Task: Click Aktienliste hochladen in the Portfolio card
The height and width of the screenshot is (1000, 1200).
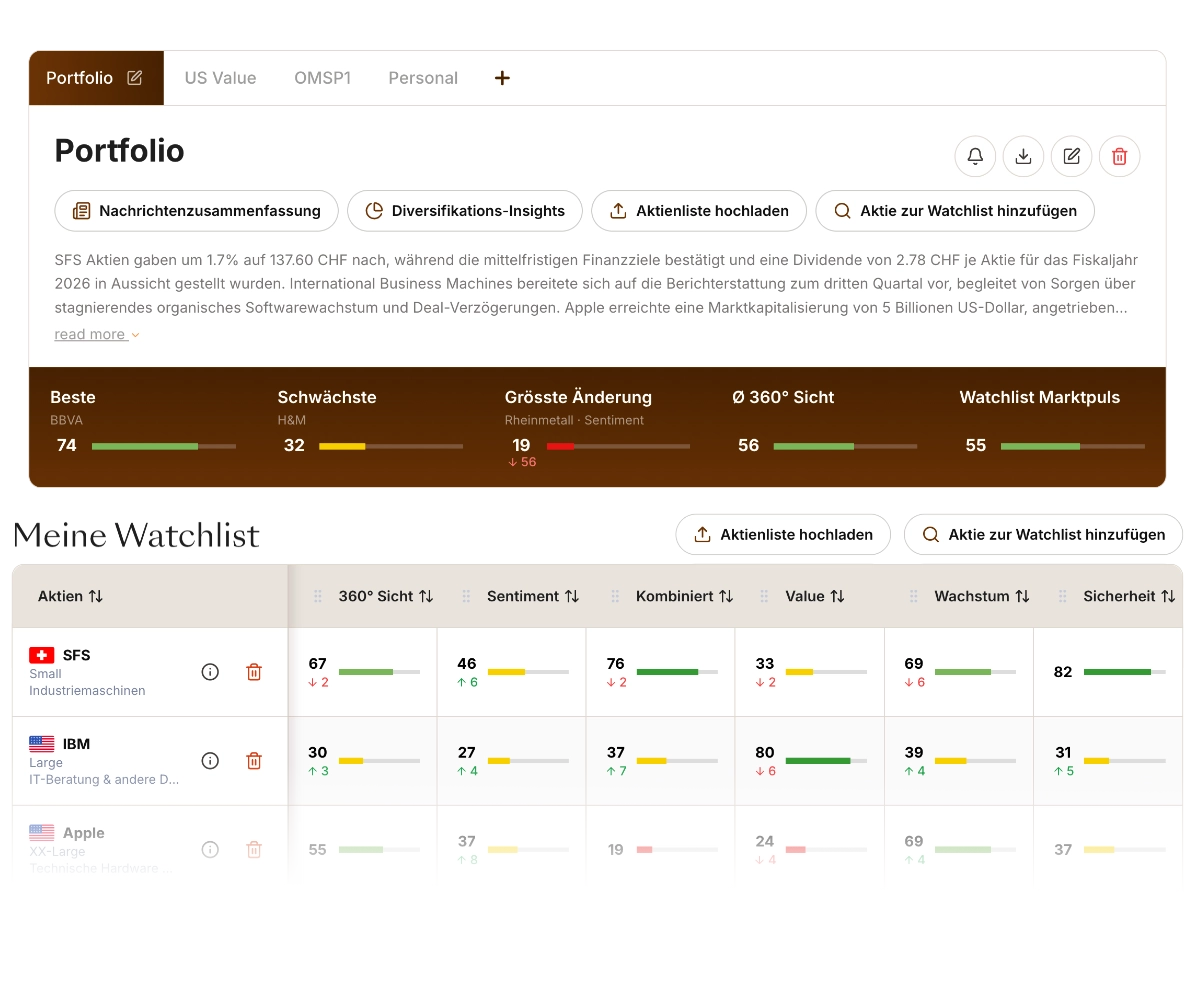Action: 699,211
